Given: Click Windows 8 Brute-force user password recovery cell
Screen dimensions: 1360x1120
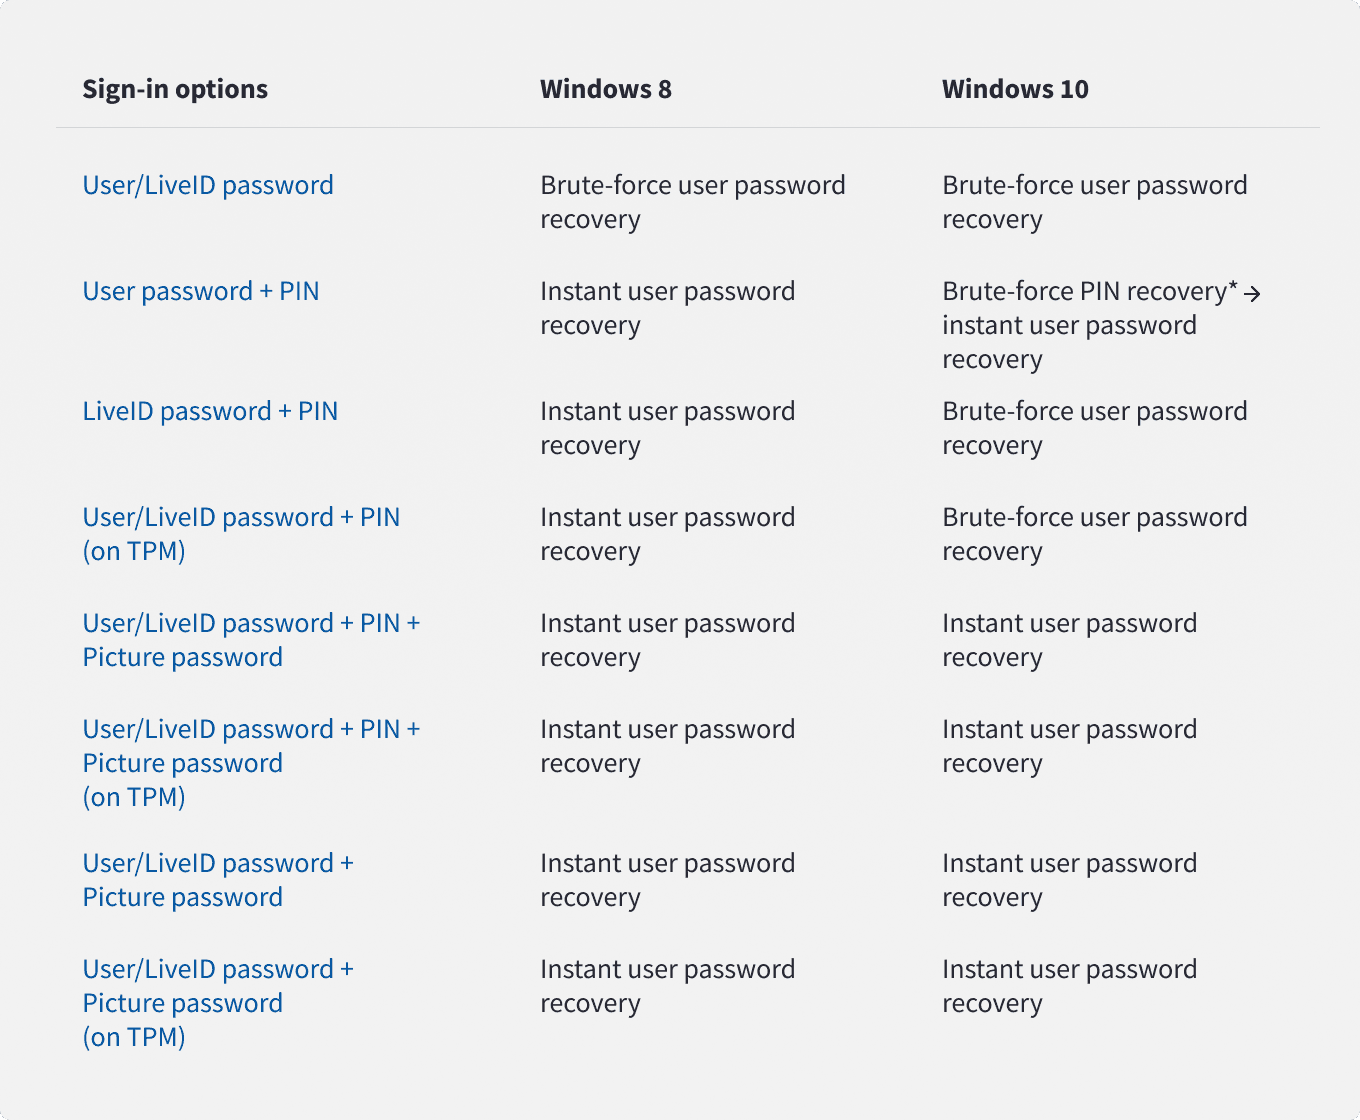Looking at the screenshot, I should pos(693,202).
